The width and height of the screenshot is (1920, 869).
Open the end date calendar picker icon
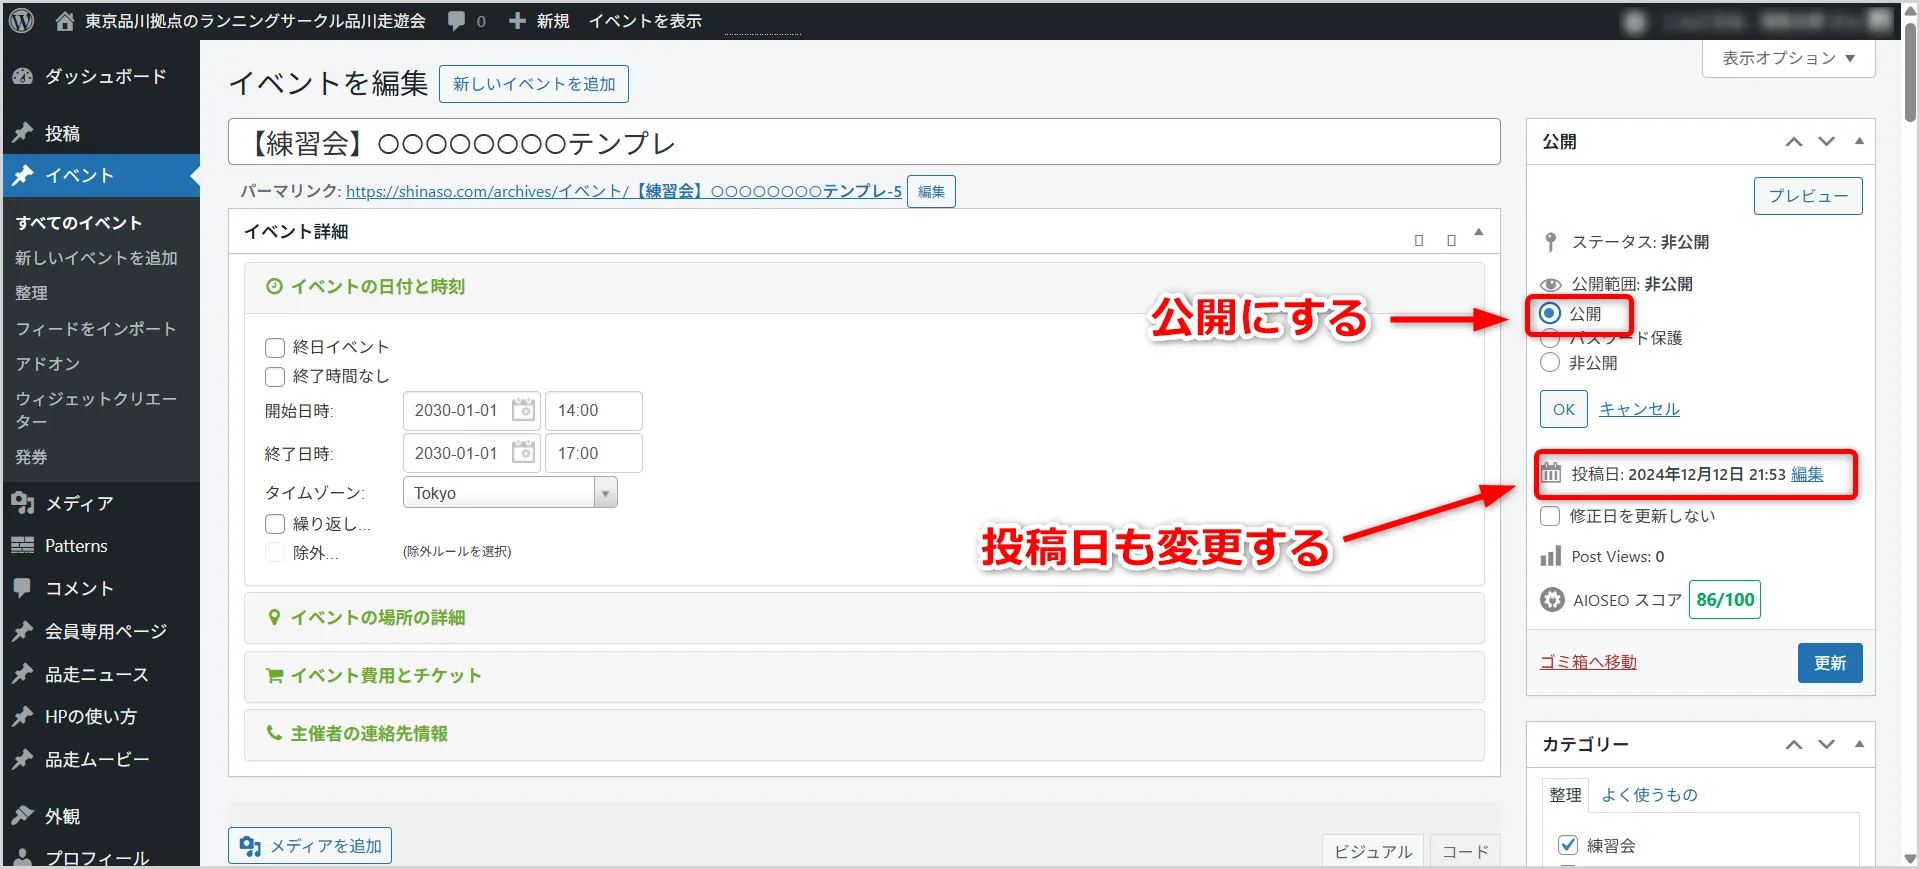coord(523,453)
